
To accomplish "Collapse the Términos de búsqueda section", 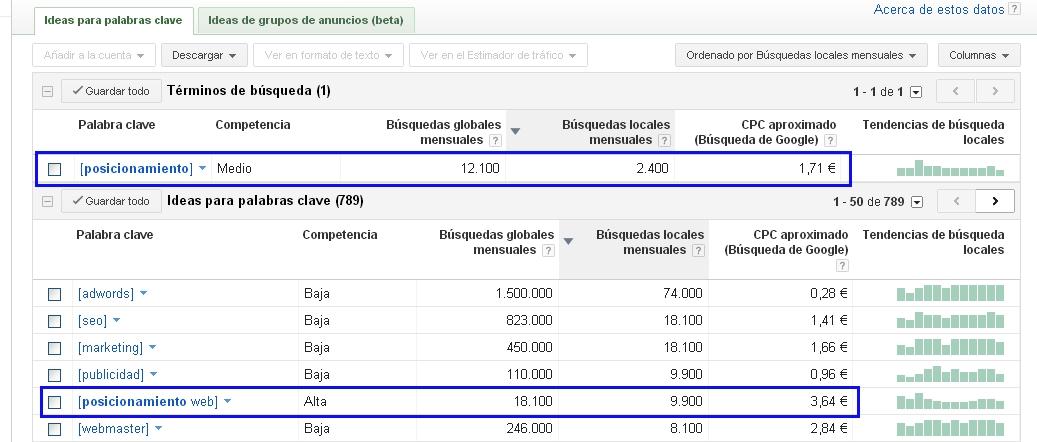I will [x=48, y=91].
